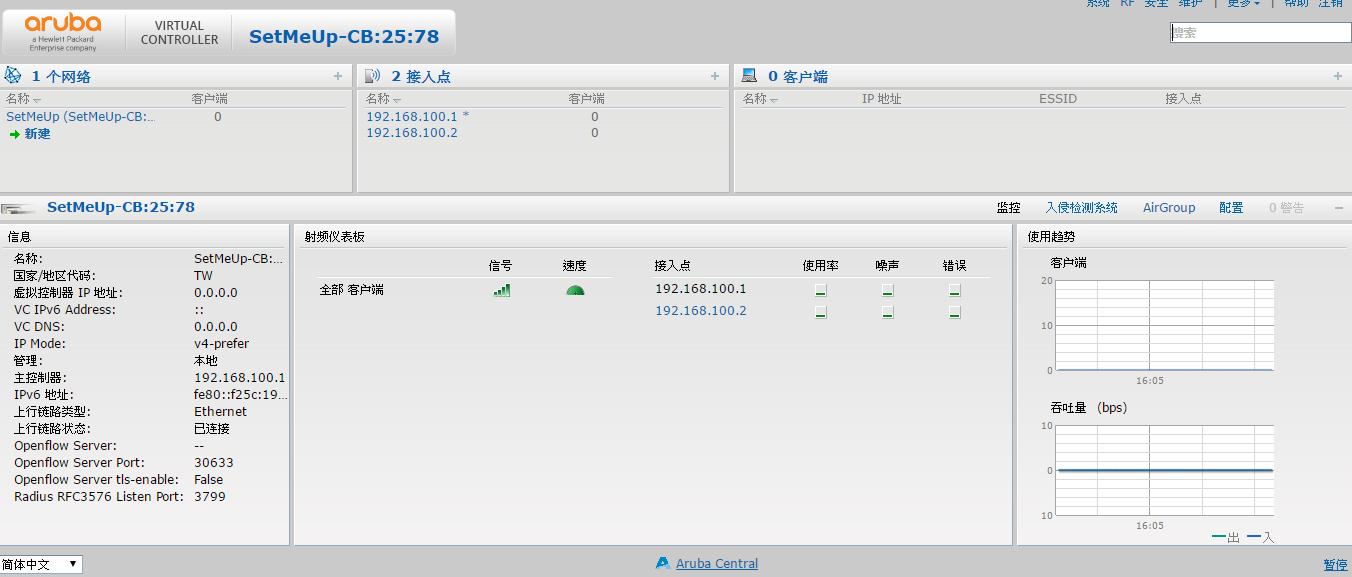Click the 国家/地区代码 value TW
1352x577 pixels.
point(203,275)
